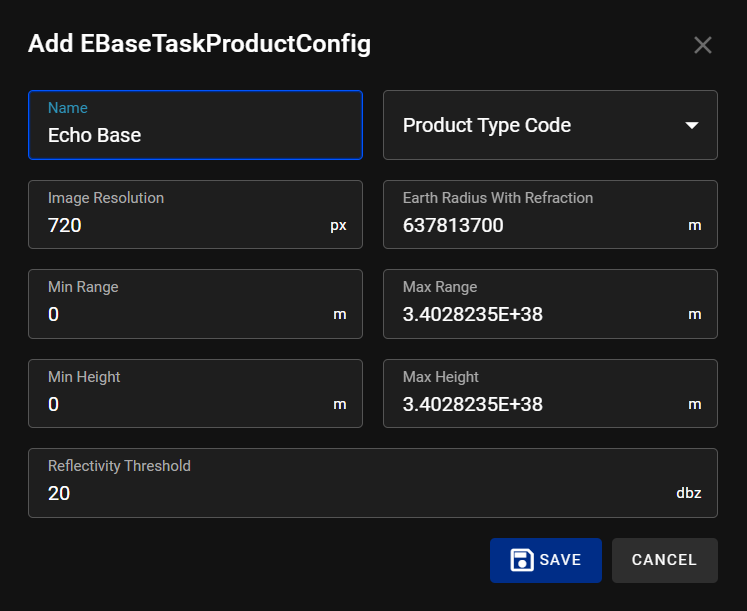Screen dimensions: 747x611
Task: Close the Add EBaseTaskProductConfig dialog
Action: click(x=703, y=45)
